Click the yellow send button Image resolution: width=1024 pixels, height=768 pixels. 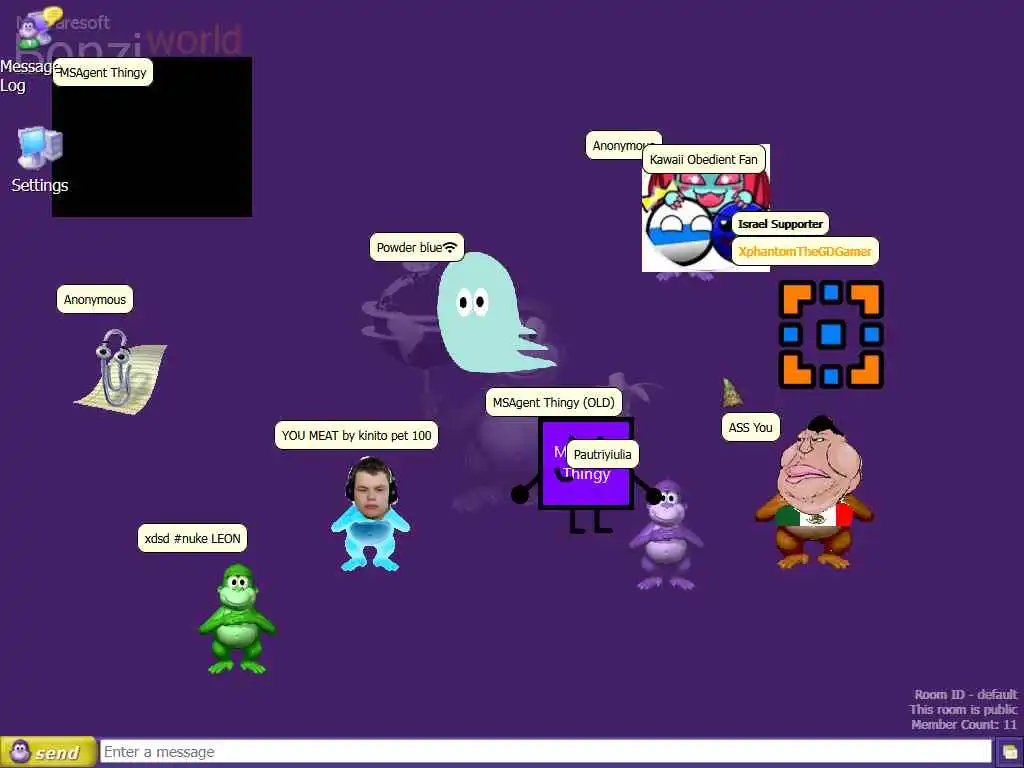[x=48, y=752]
